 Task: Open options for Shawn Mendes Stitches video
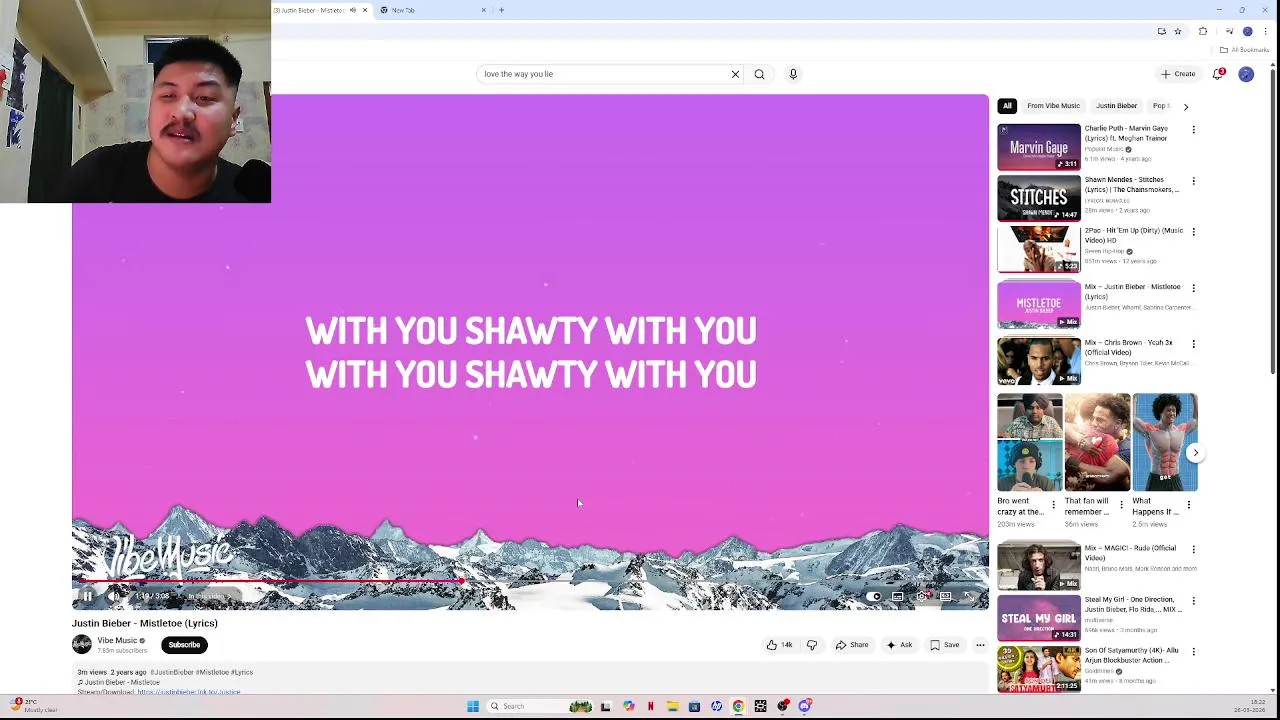1193,181
